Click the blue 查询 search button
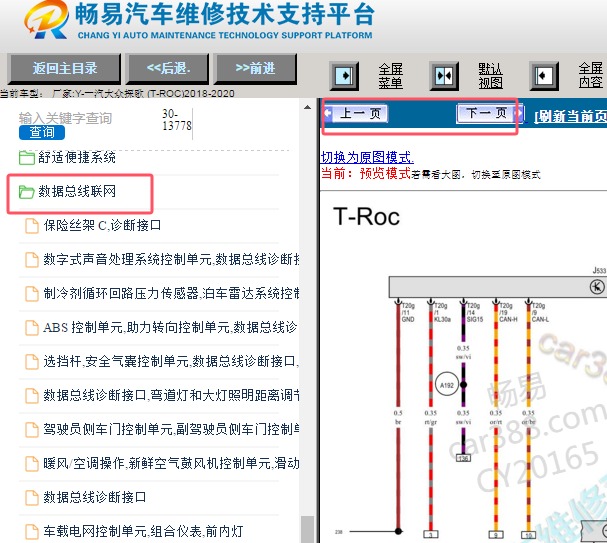607x543 pixels. tap(42, 132)
